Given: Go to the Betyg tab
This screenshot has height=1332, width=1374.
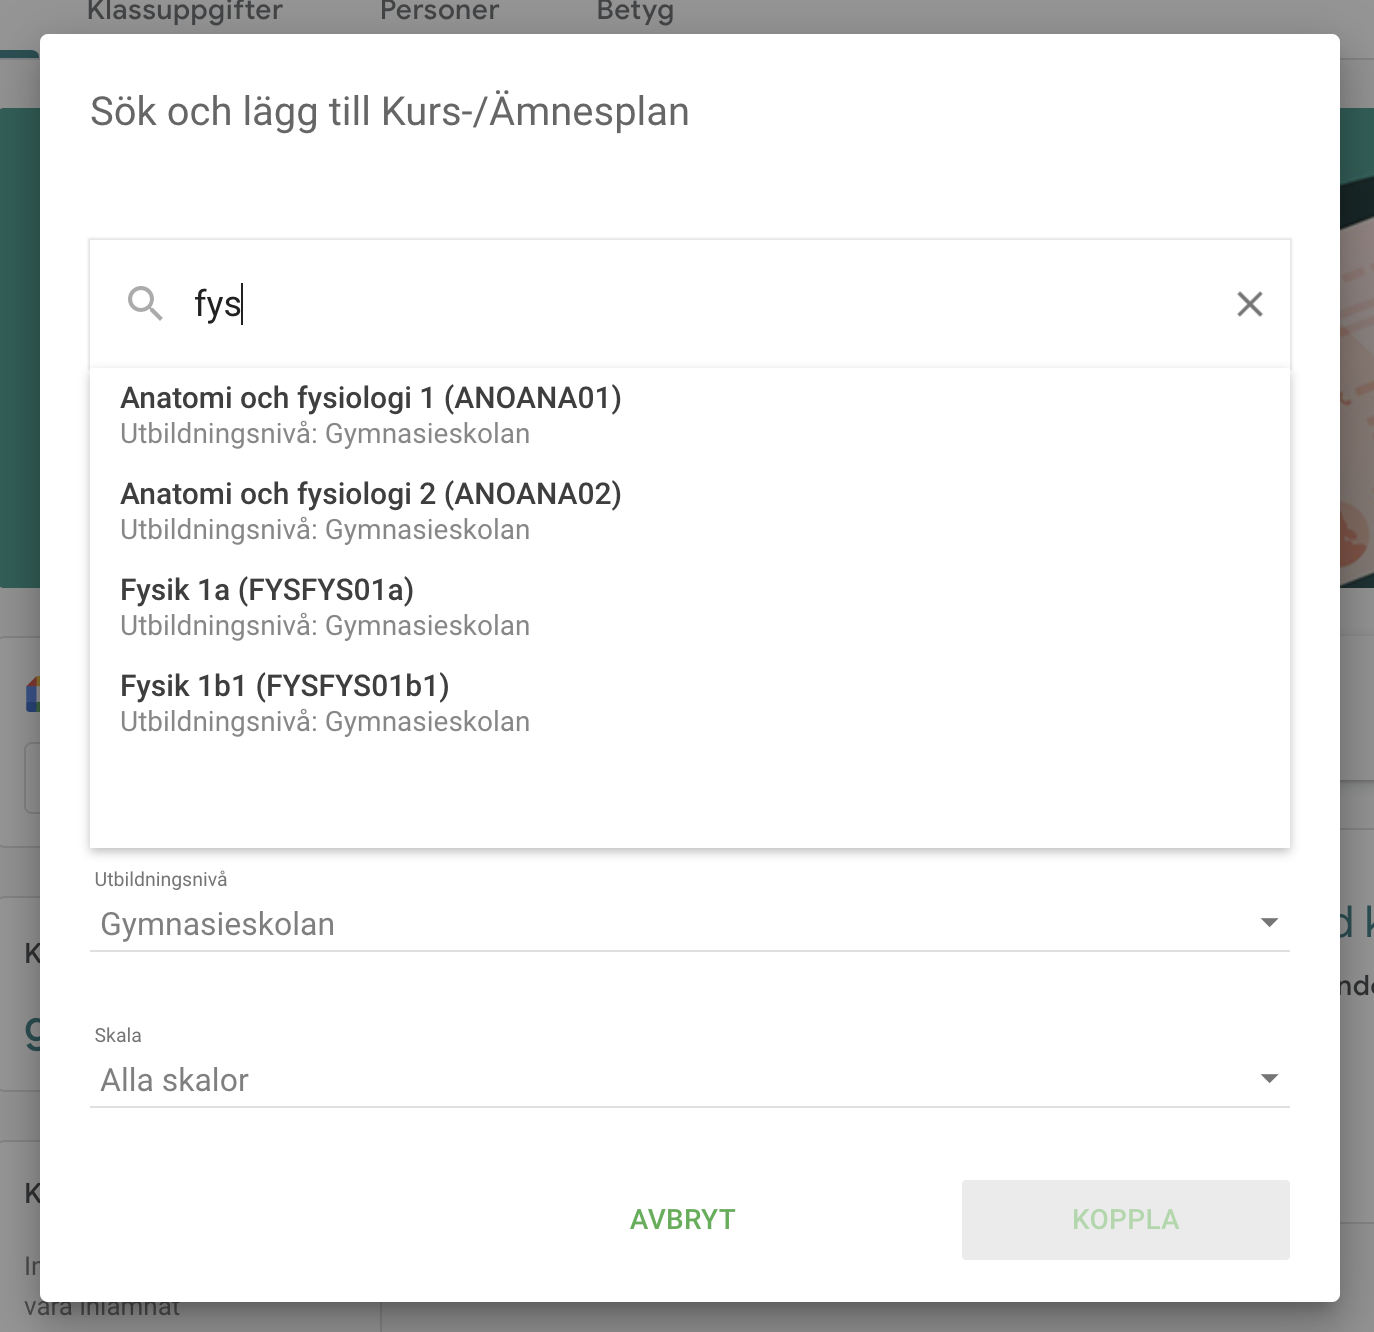Looking at the screenshot, I should (x=635, y=12).
